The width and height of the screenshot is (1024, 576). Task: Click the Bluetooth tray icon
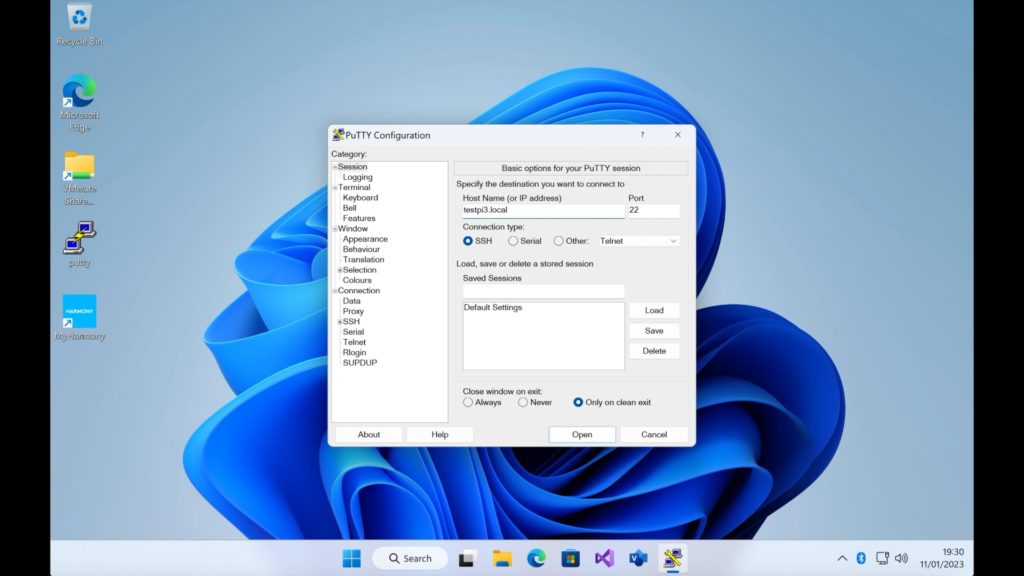(x=861, y=558)
